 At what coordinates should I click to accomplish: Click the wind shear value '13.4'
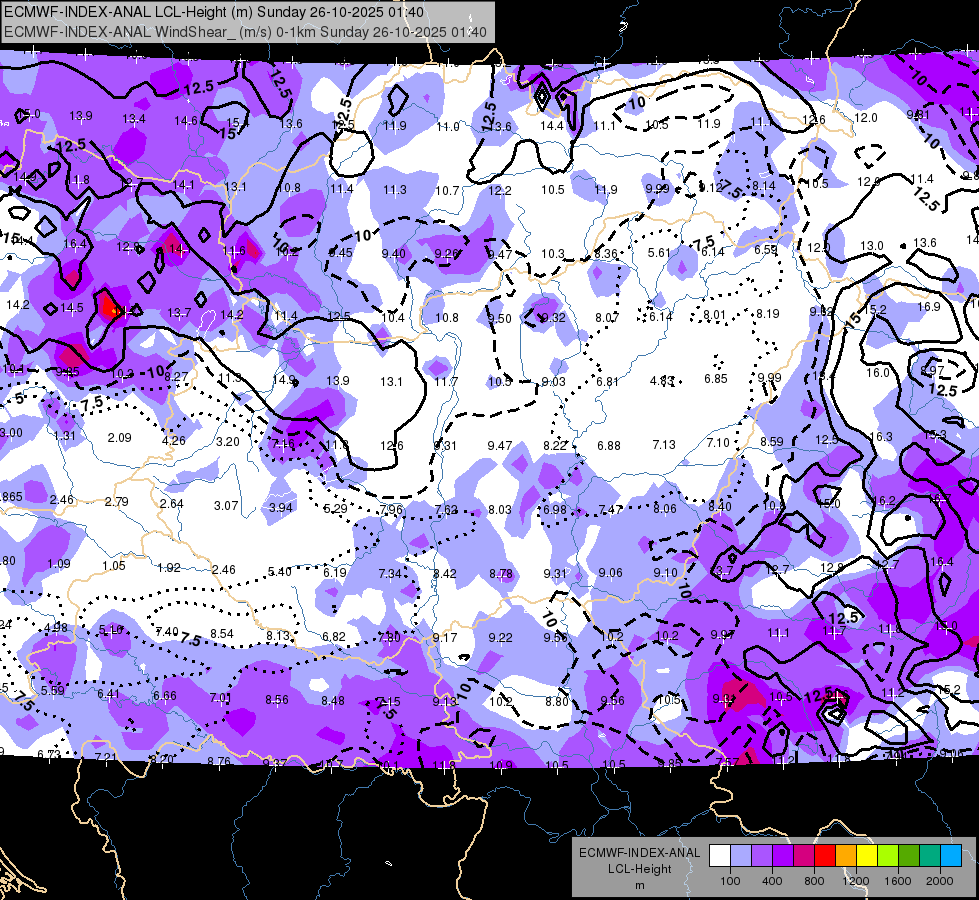(134, 119)
